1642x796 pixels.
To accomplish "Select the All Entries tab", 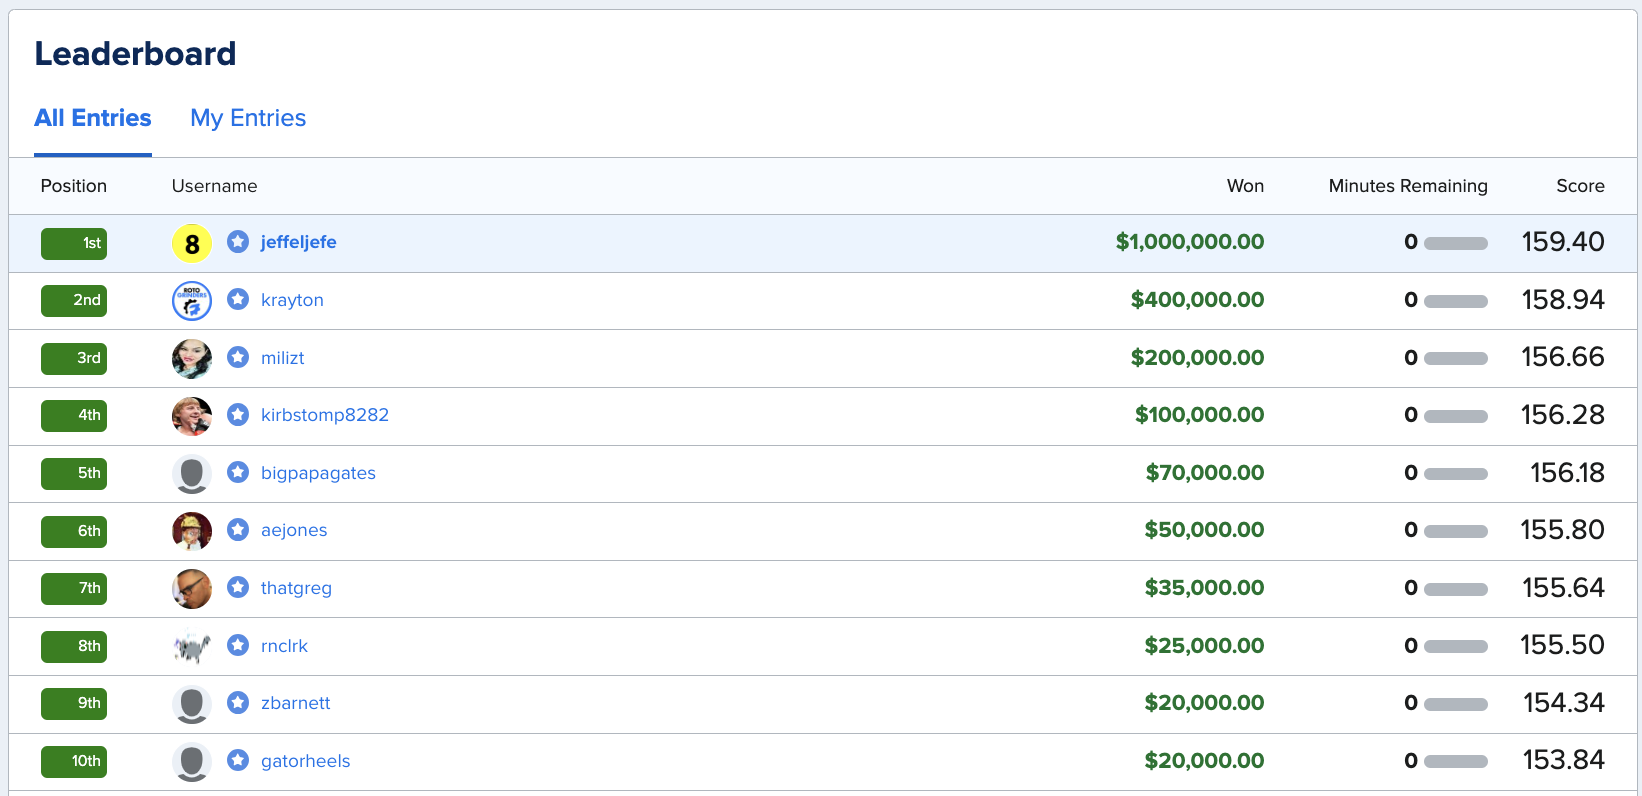I will click(93, 118).
